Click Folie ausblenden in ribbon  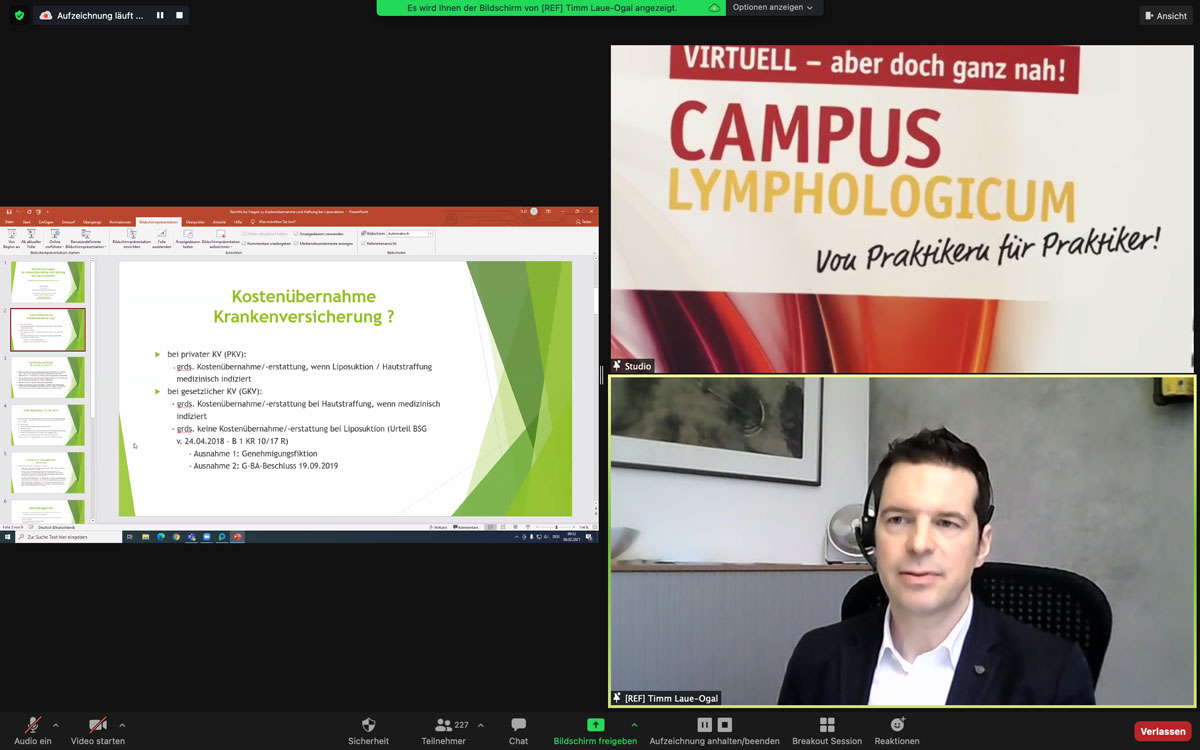(x=162, y=238)
